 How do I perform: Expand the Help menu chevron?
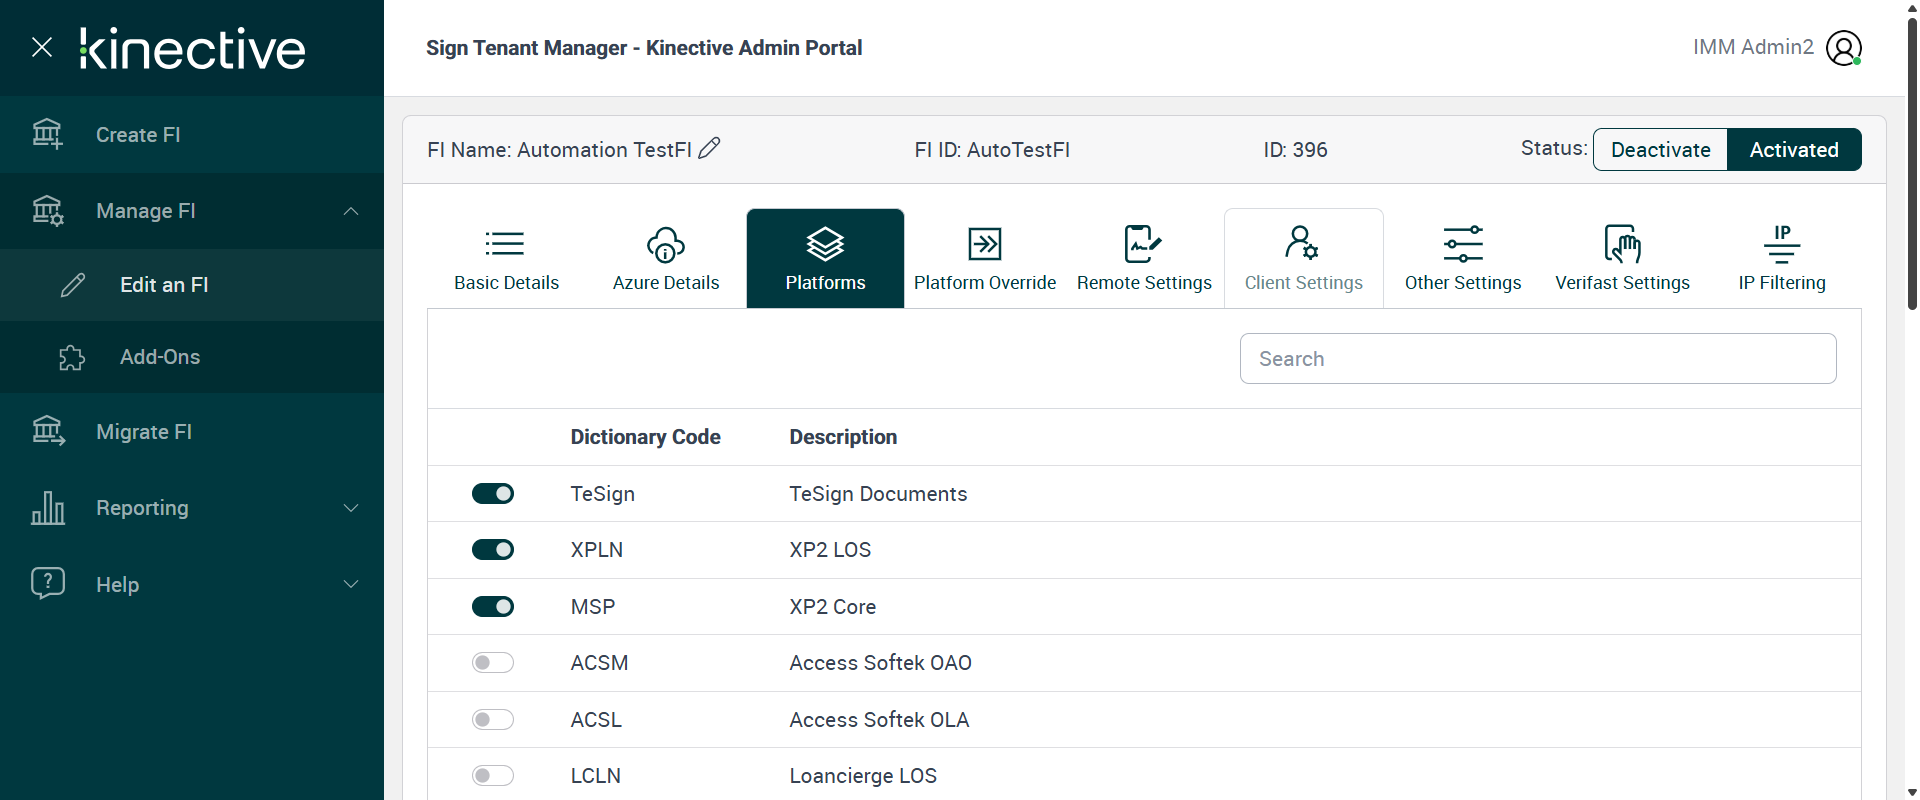351,584
